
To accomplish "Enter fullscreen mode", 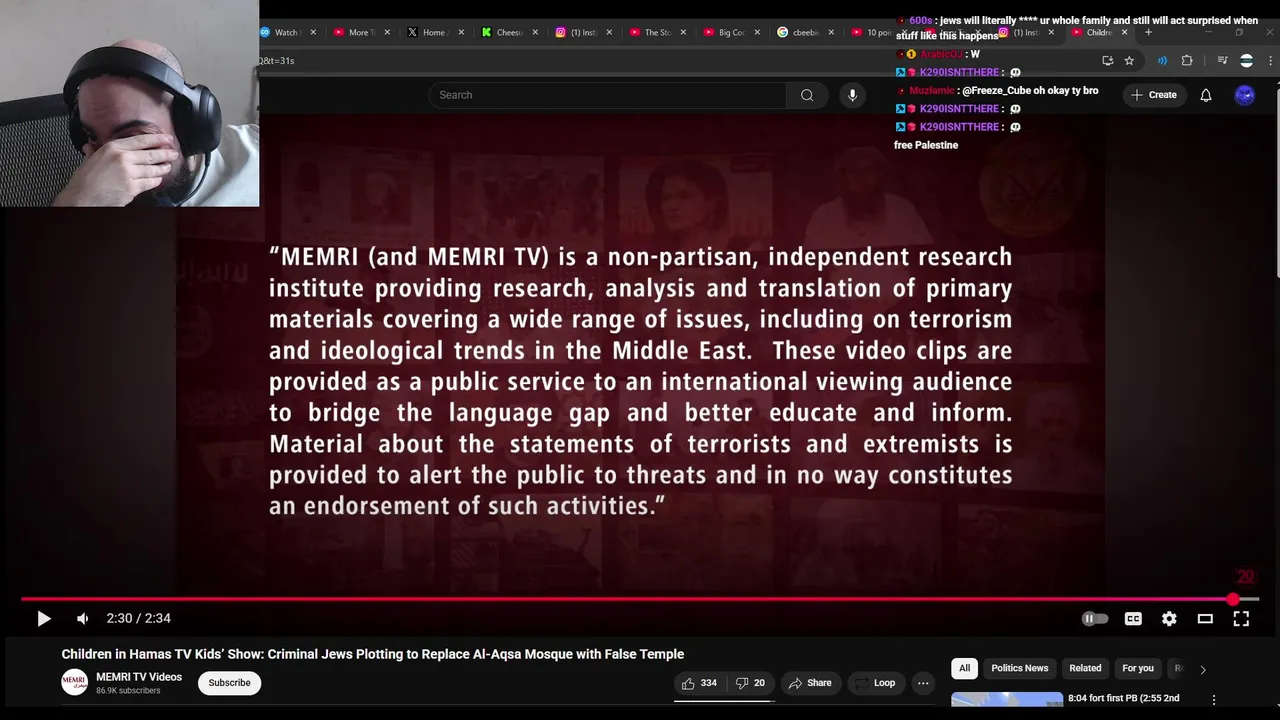I will (1241, 619).
